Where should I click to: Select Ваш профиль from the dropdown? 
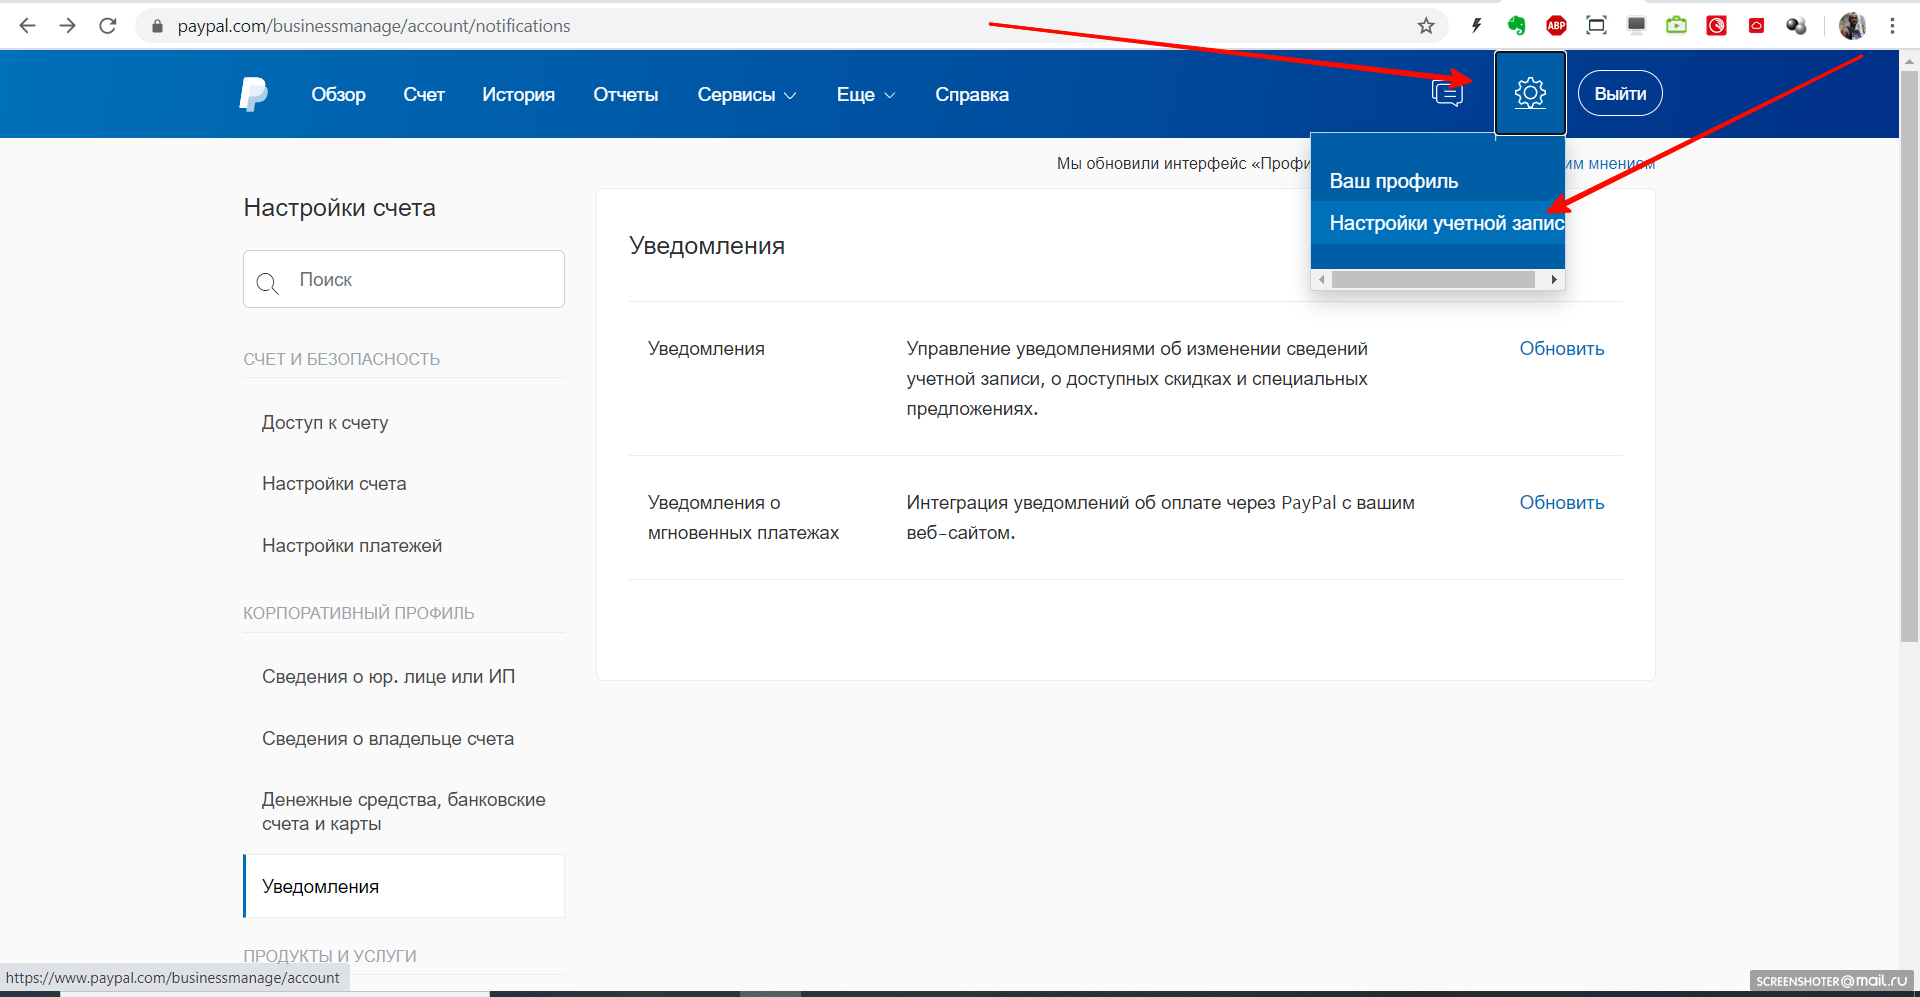point(1393,181)
